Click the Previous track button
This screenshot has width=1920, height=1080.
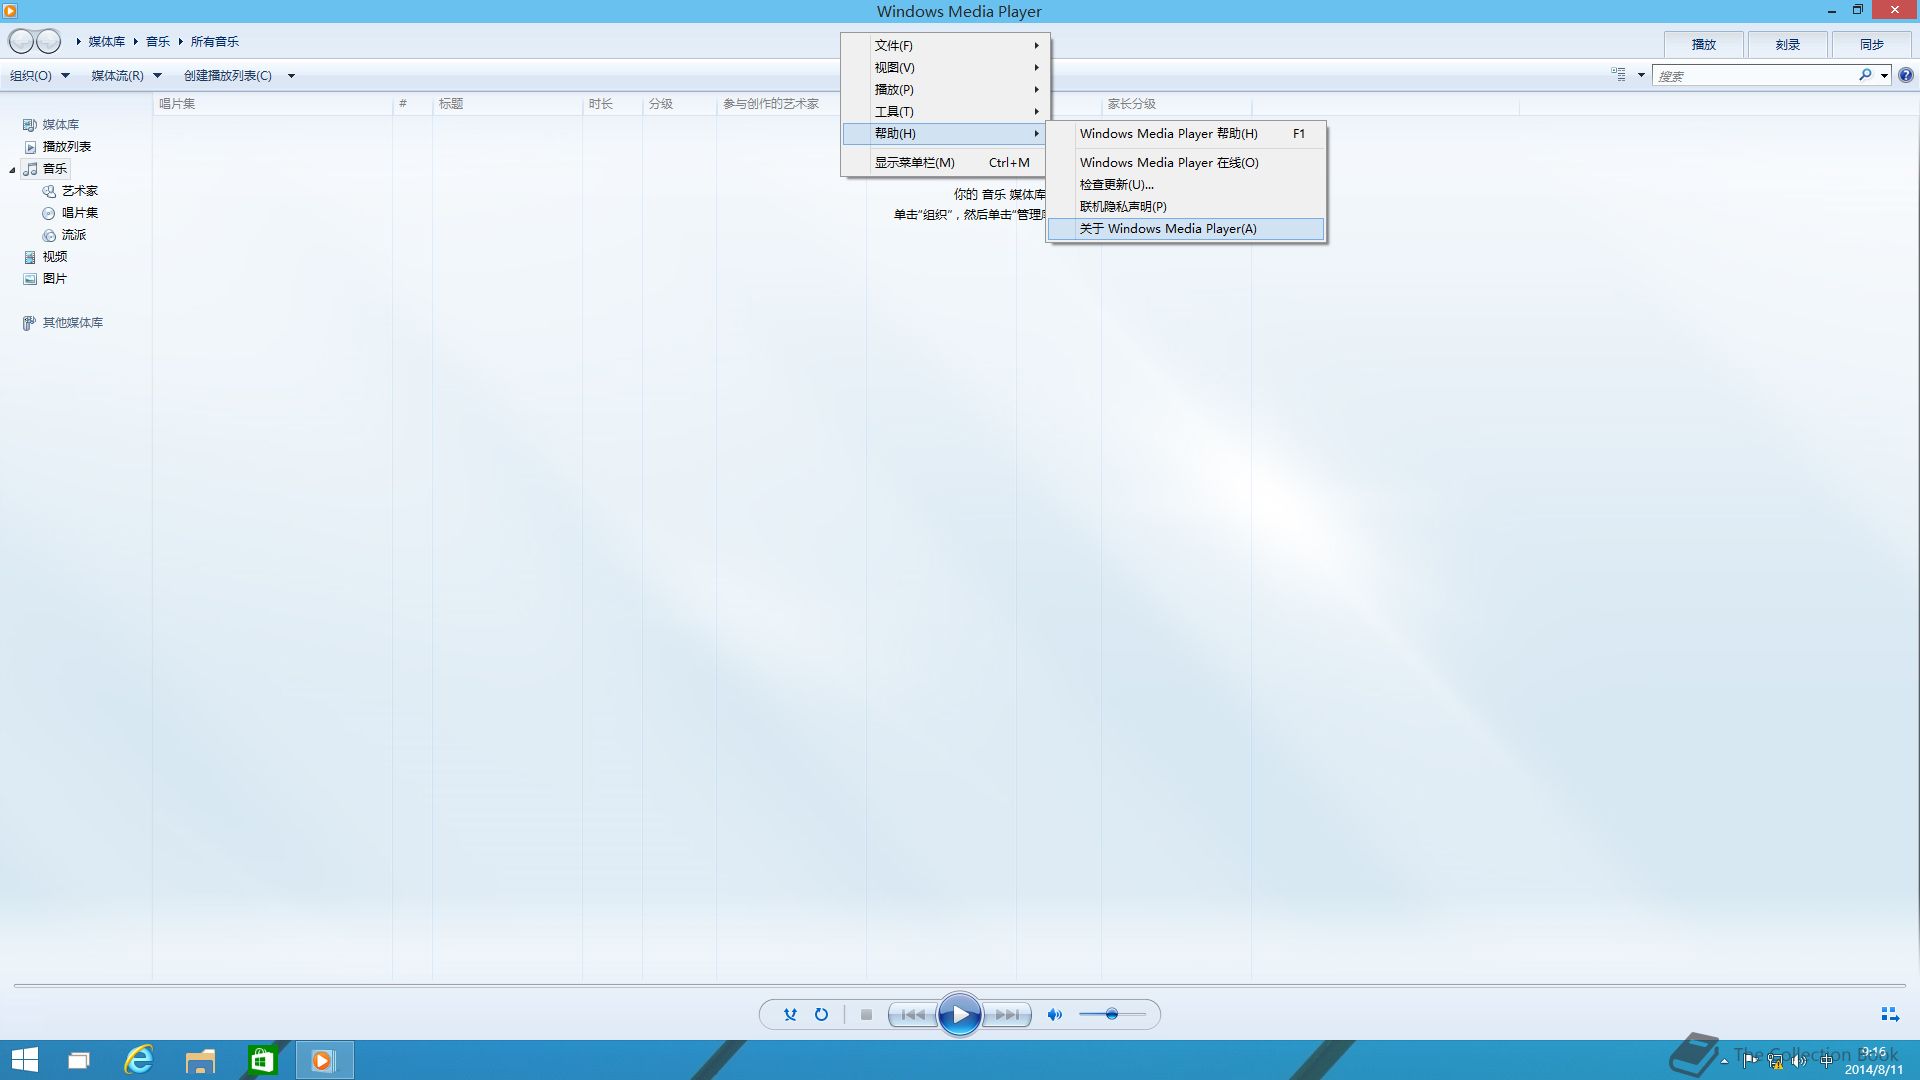913,1014
